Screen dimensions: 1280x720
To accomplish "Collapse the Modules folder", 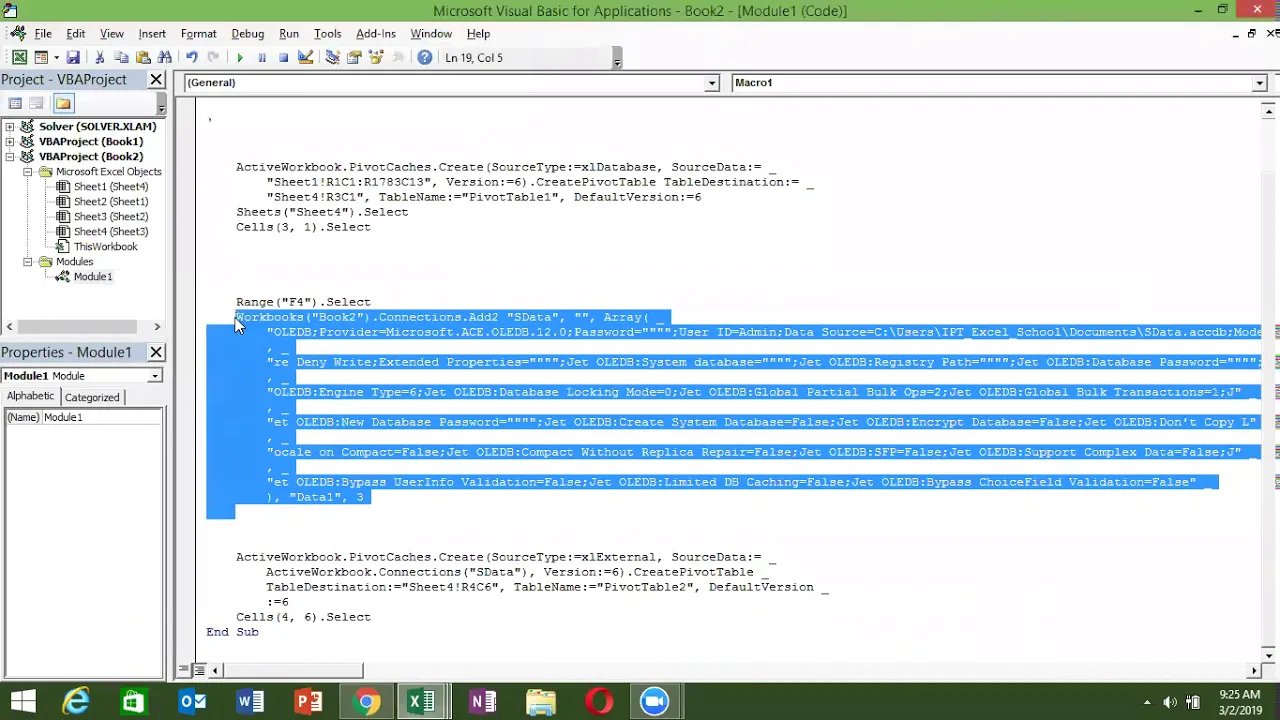I will click(28, 262).
